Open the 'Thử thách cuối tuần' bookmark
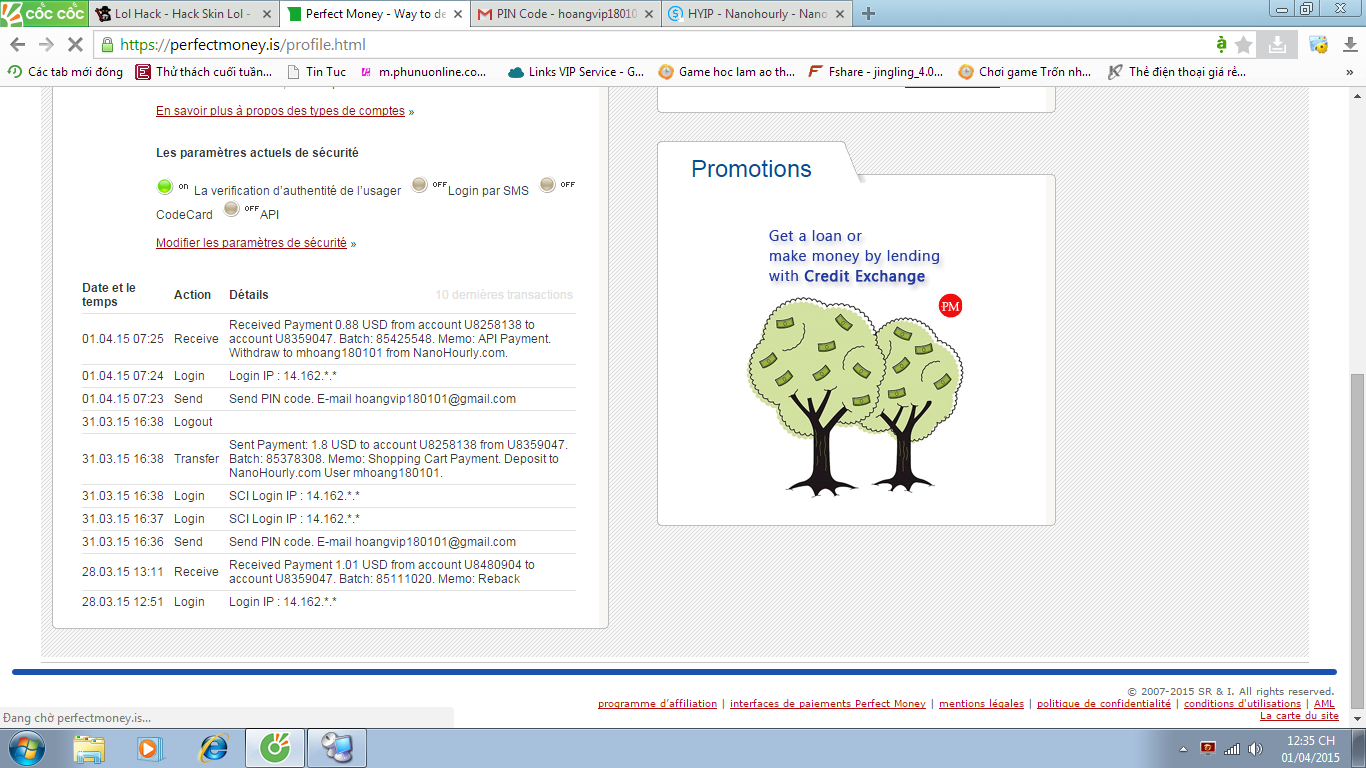1366x768 pixels. pos(205,72)
